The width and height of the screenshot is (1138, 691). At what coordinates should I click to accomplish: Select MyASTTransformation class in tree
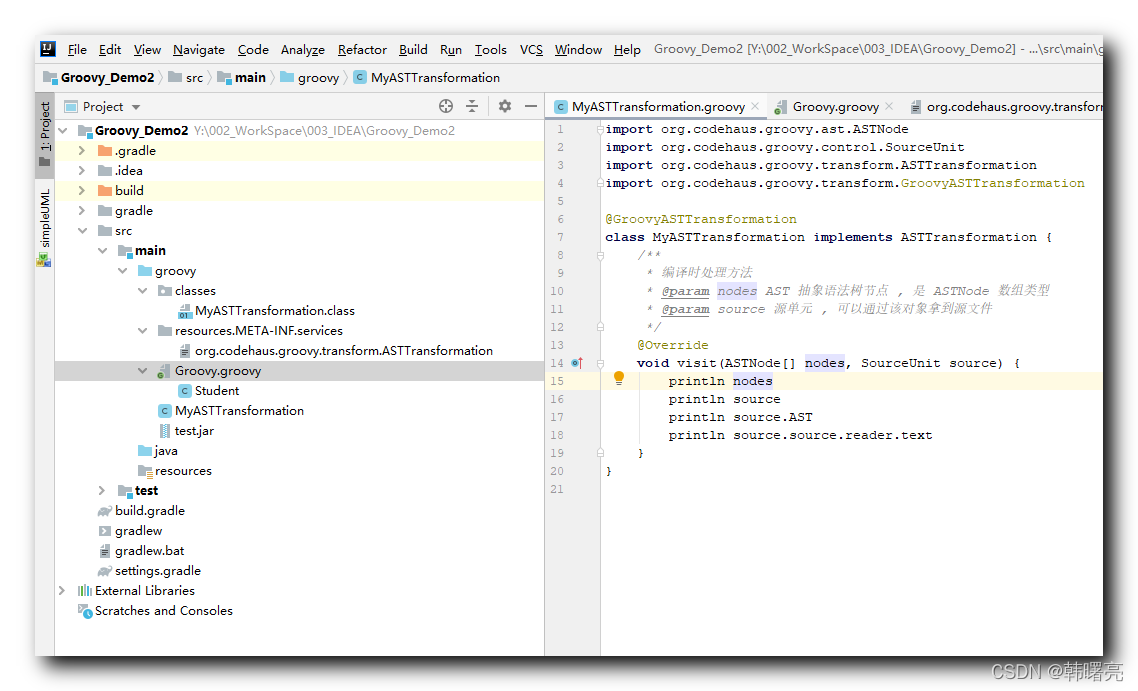239,411
